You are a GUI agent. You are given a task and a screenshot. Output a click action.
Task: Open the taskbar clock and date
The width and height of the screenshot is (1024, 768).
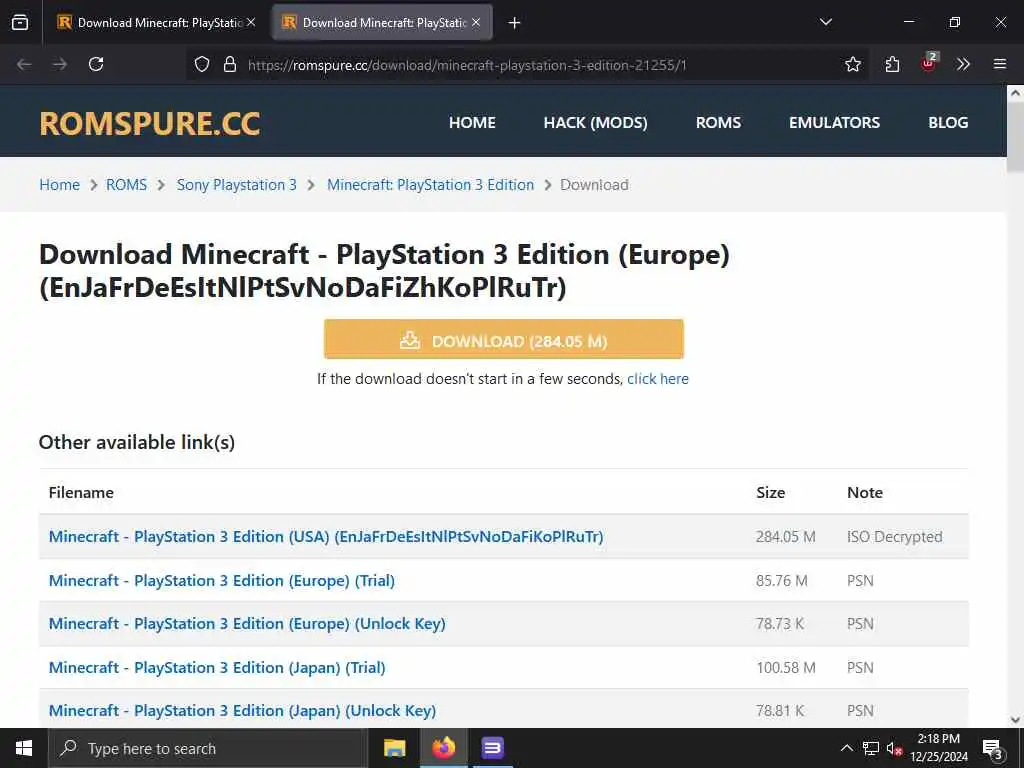939,748
